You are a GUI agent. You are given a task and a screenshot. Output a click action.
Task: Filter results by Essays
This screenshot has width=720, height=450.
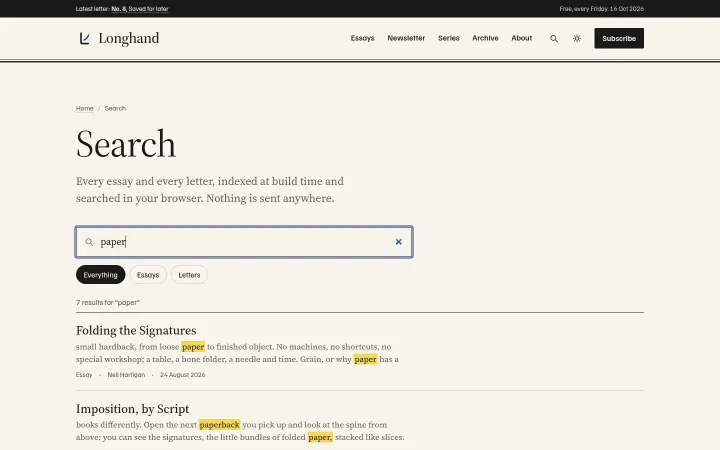click(x=148, y=275)
